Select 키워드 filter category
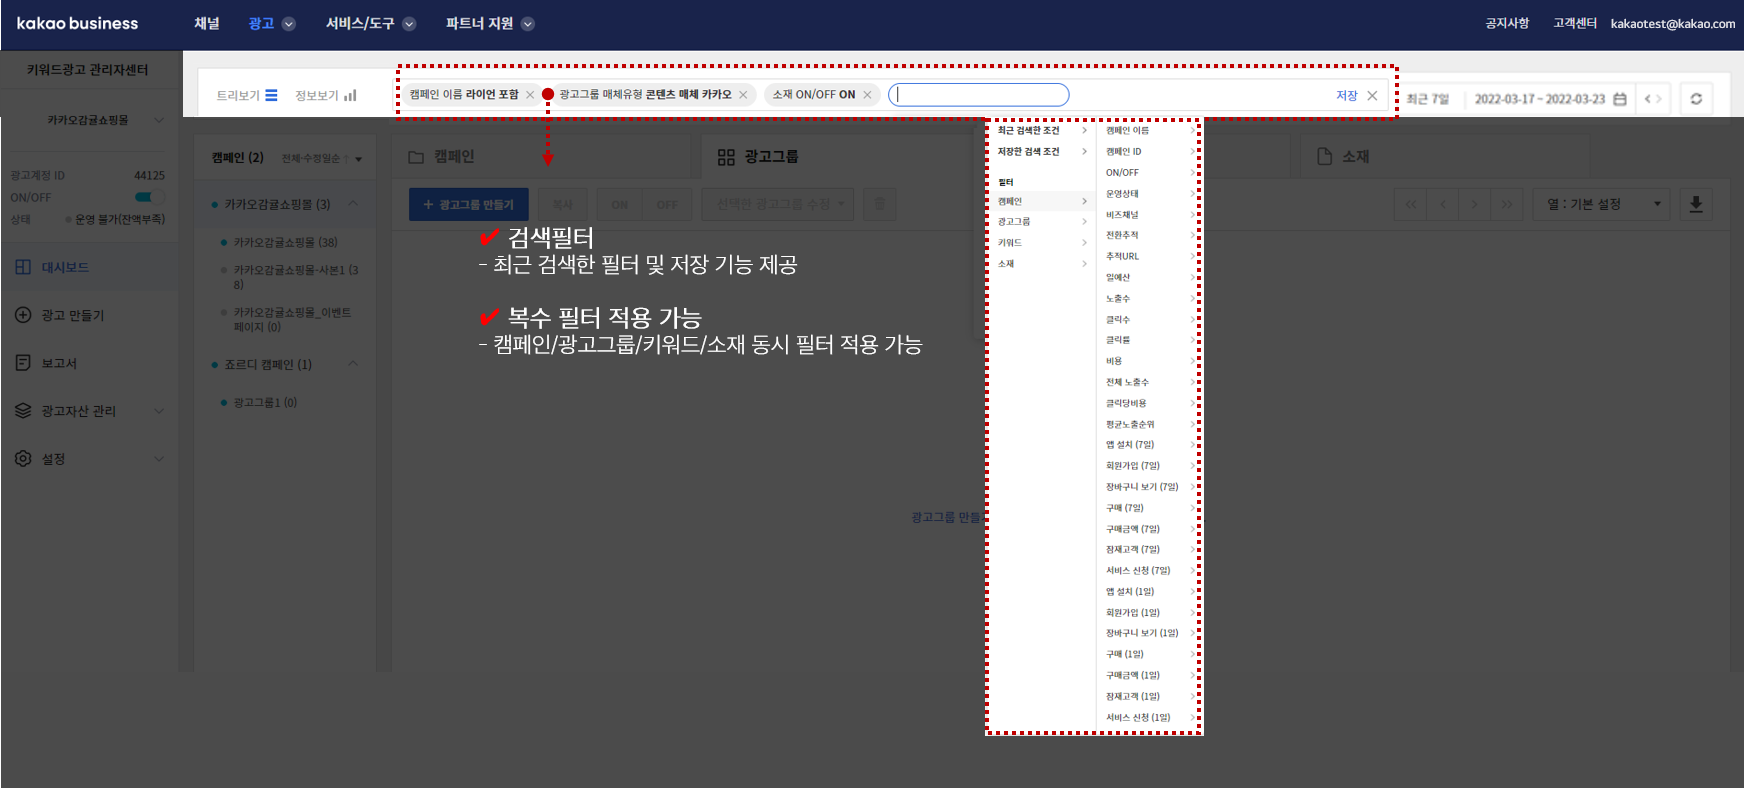The image size is (1752, 788). (1042, 243)
